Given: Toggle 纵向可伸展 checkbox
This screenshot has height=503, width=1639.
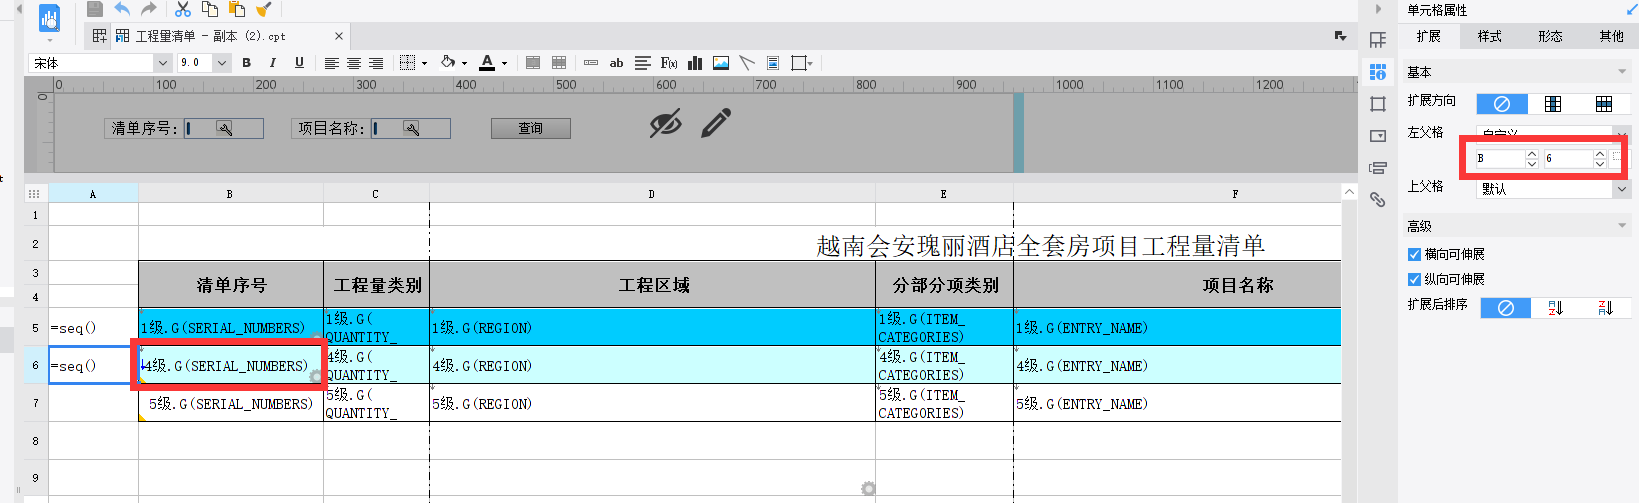Looking at the screenshot, I should 1414,279.
